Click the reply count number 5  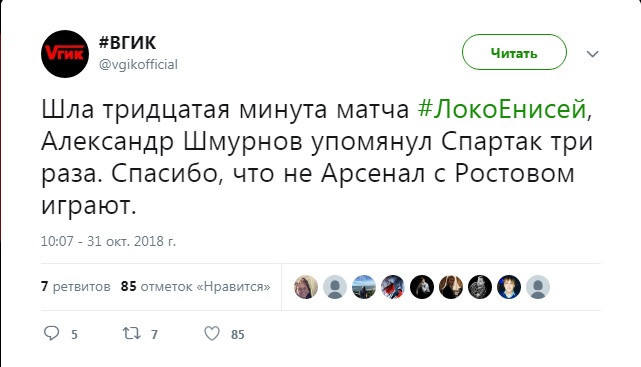coord(74,335)
